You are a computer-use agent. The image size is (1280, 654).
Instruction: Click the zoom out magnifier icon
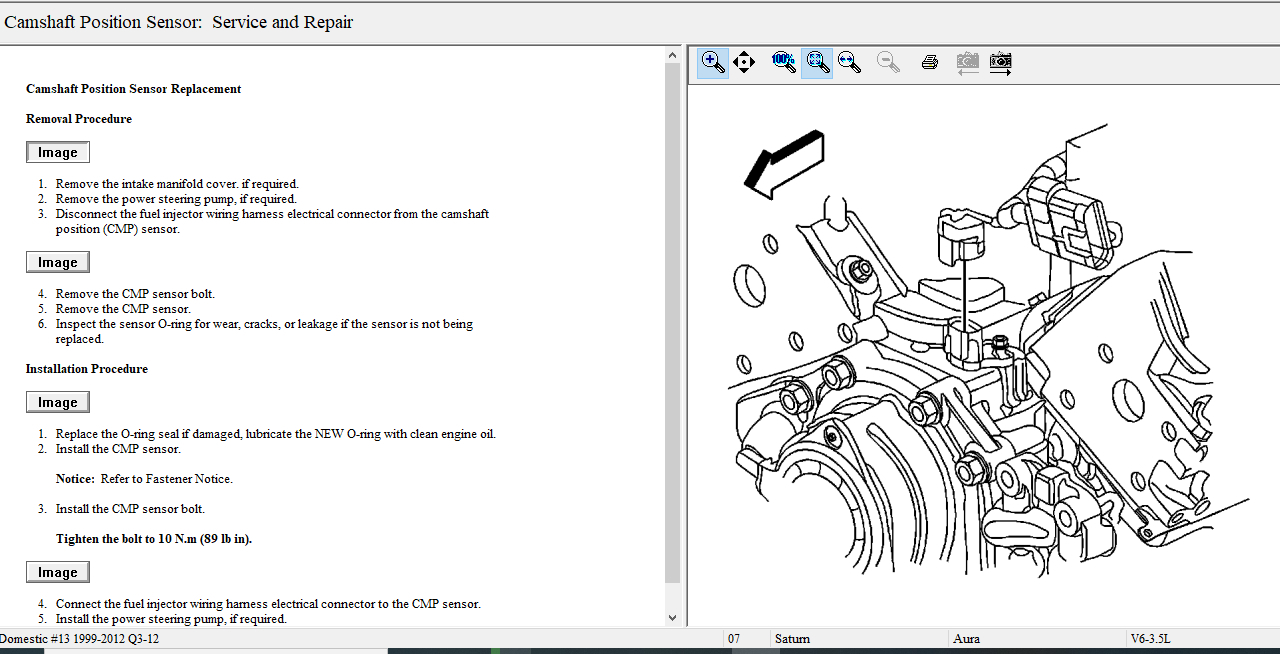[888, 62]
